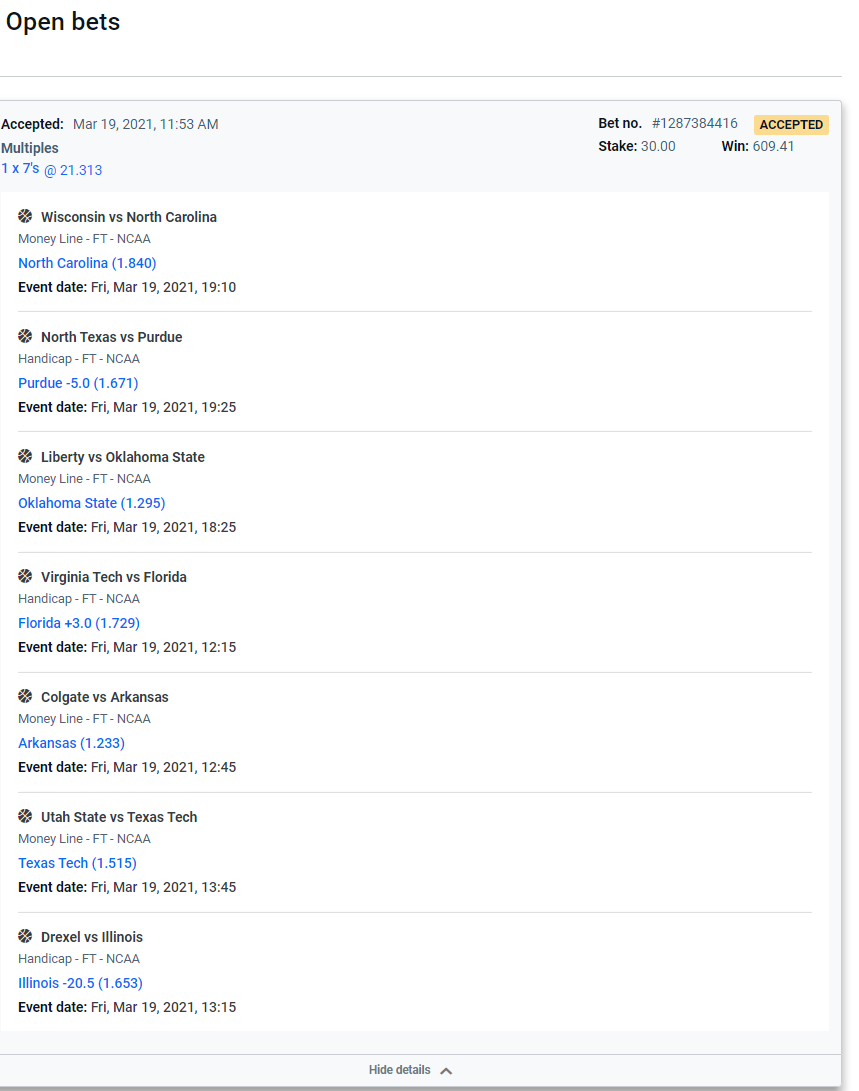The image size is (859, 1091).
Task: Click the Hide details text
Action: [x=399, y=1070]
